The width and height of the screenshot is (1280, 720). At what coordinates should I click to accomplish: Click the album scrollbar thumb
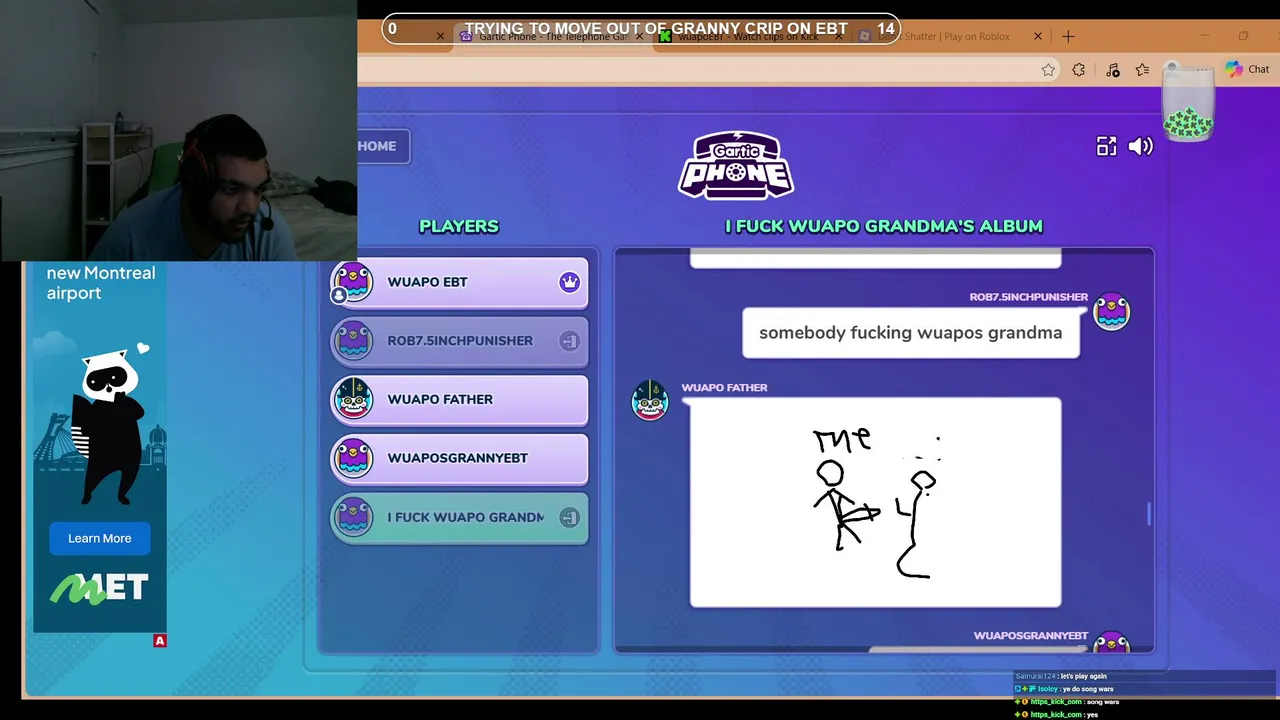click(x=1149, y=514)
